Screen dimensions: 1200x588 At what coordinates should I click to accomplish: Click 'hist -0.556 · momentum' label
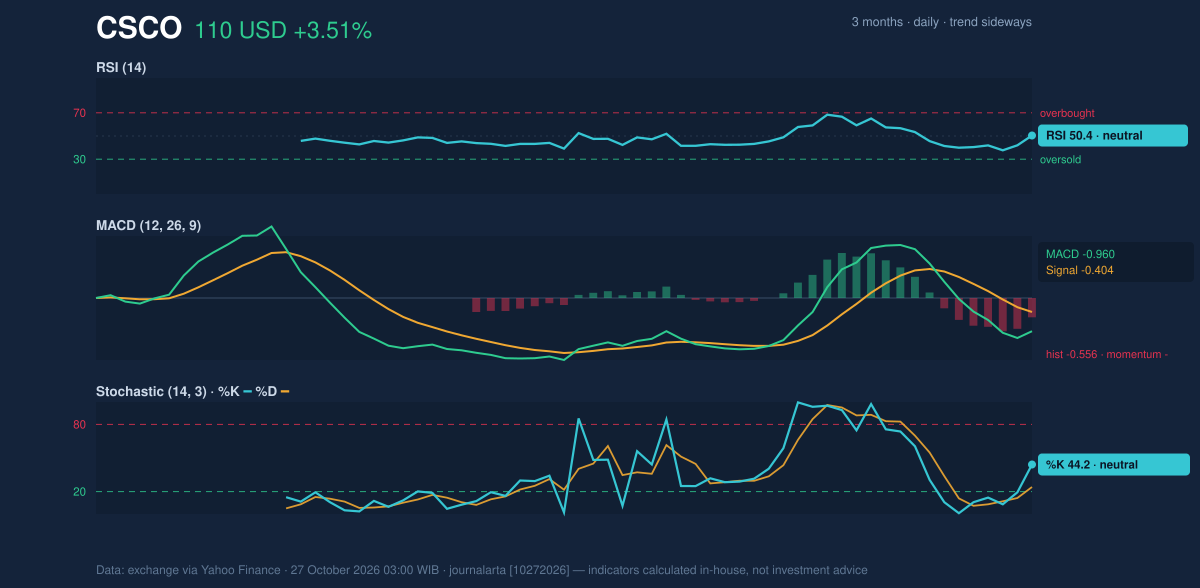click(1107, 354)
